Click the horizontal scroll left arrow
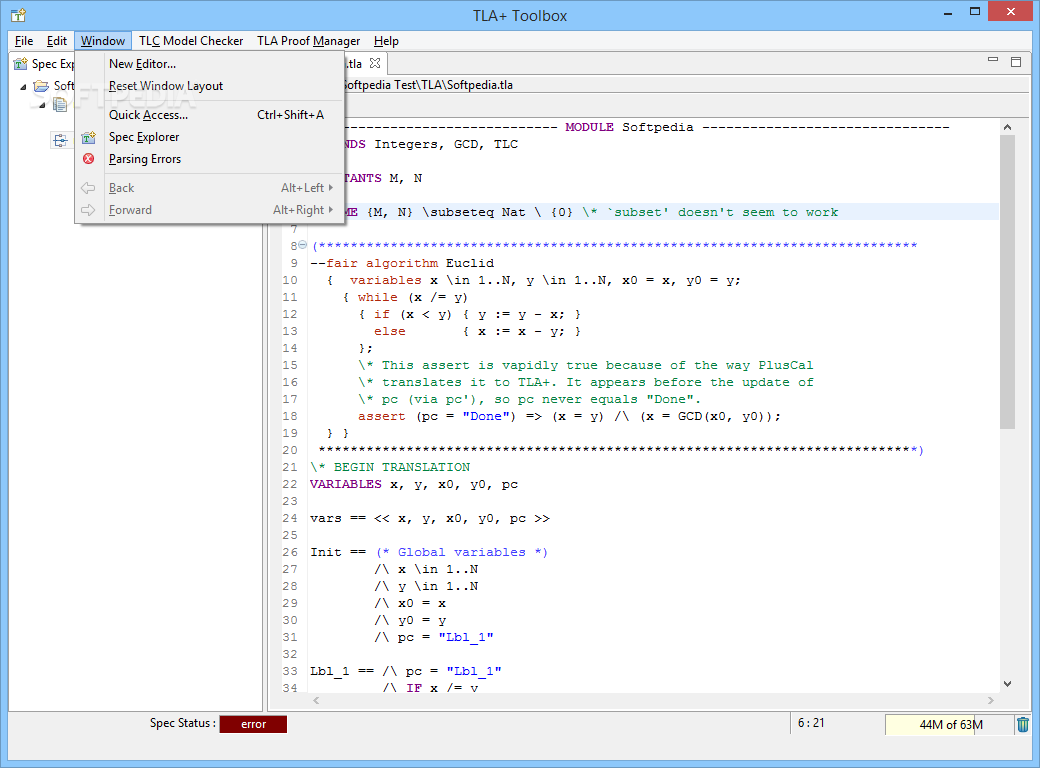 [x=316, y=700]
